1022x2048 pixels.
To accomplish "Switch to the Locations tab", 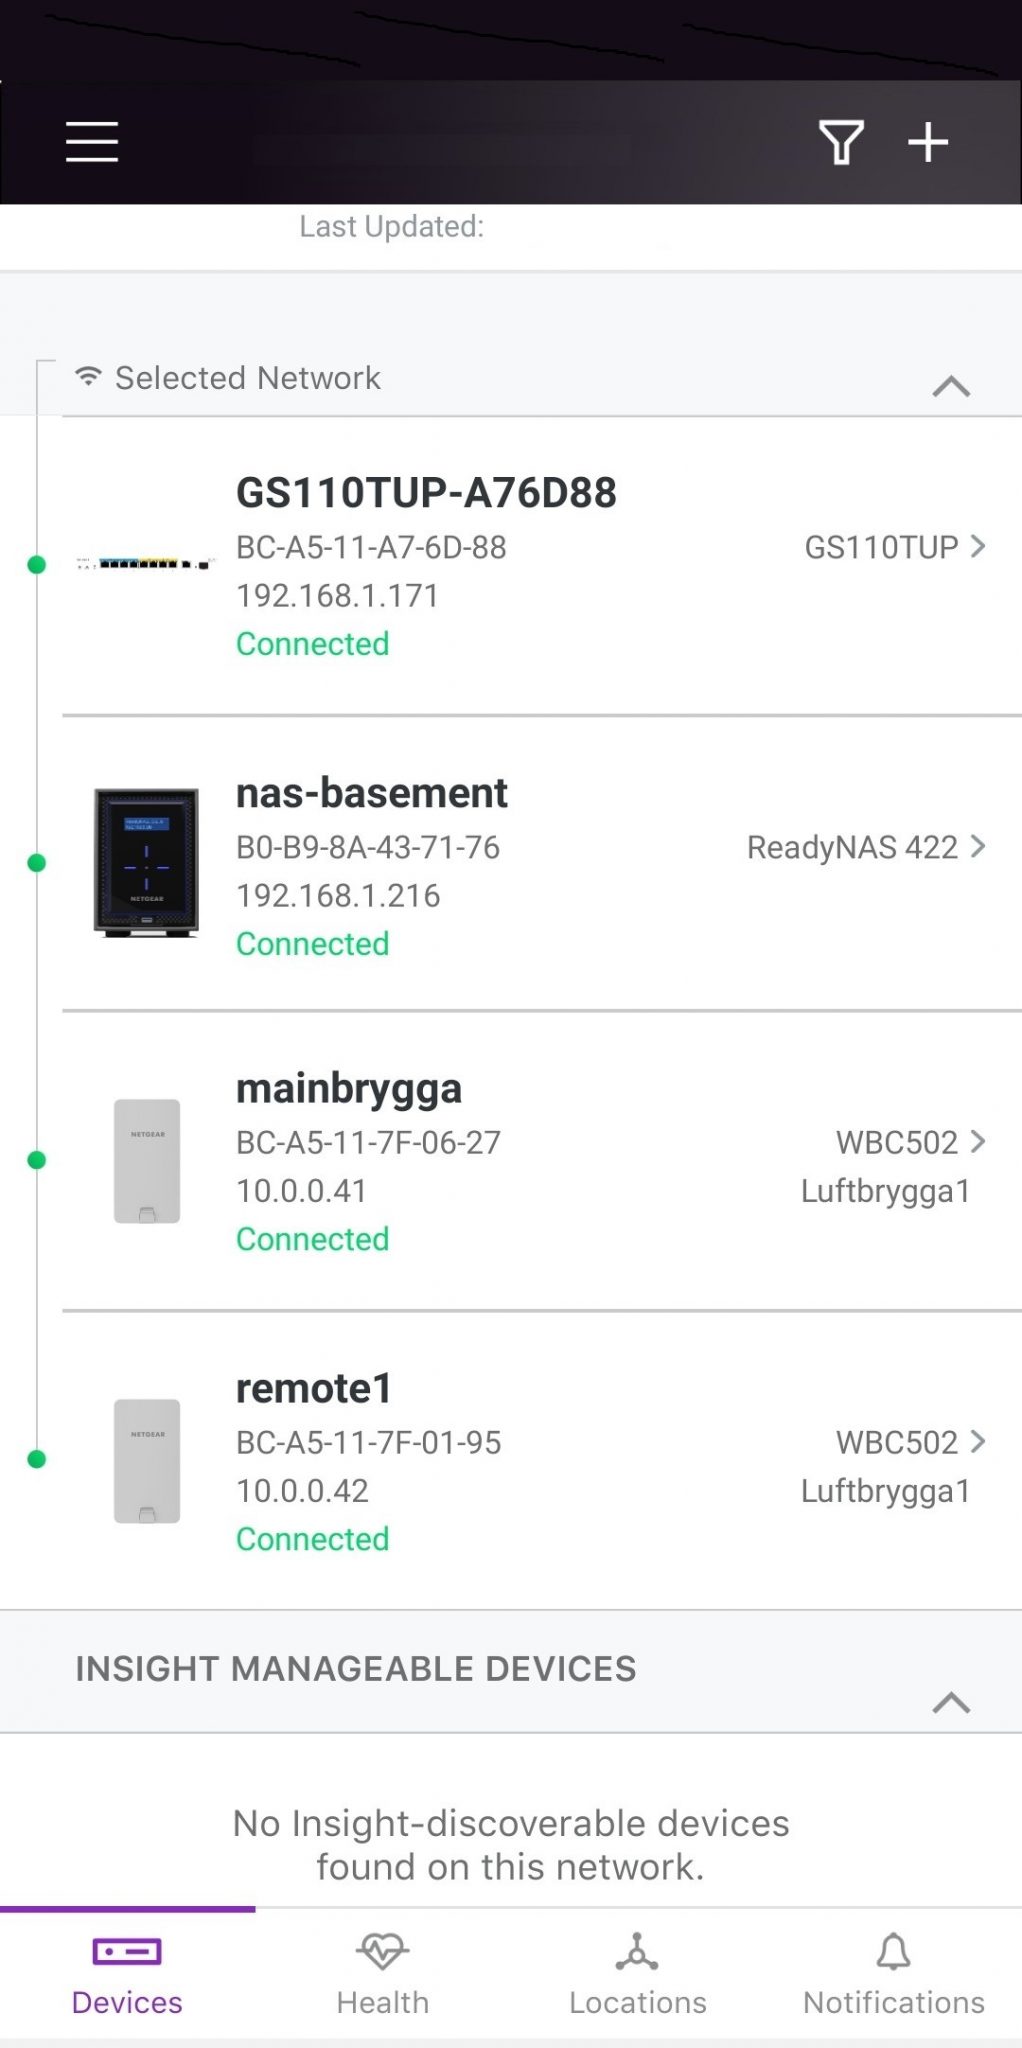I will click(638, 1974).
